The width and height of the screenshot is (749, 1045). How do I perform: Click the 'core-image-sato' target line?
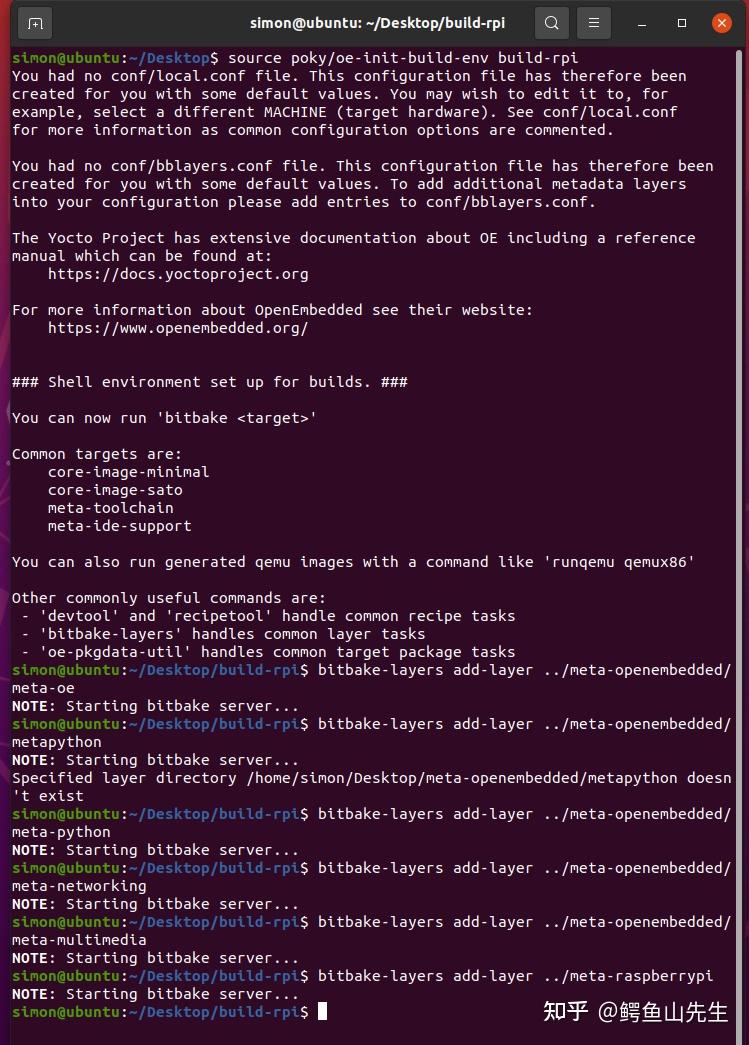click(115, 490)
